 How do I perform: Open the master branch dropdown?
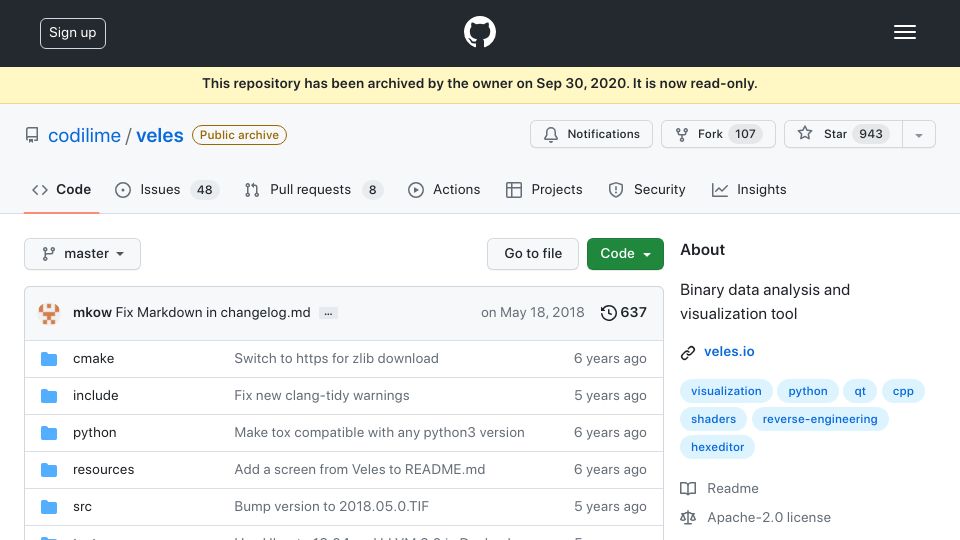(82, 253)
